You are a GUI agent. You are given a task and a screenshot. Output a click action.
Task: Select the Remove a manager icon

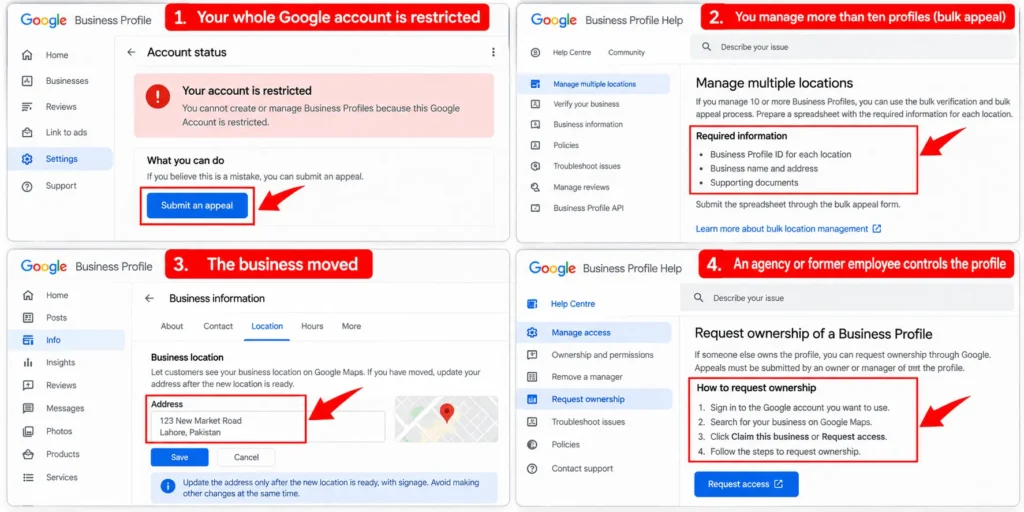pyautogui.click(x=532, y=377)
